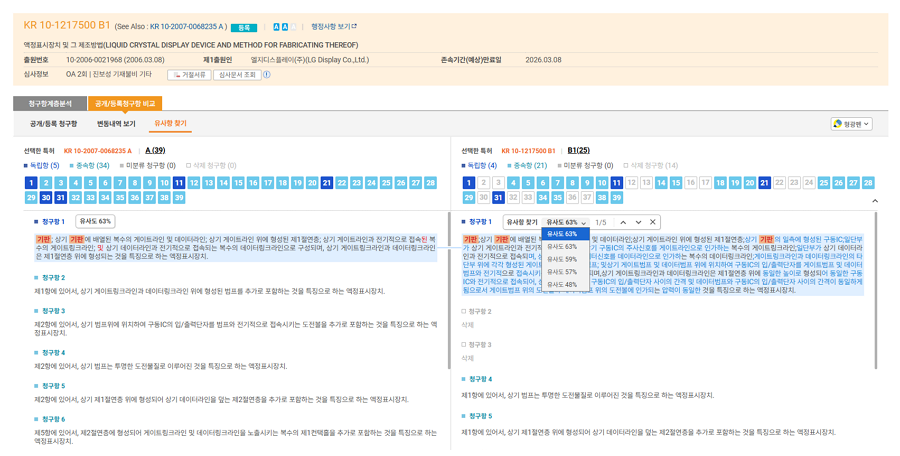Click the second blue 'A' document icon
The width and height of the screenshot is (900, 456).
[284, 27]
